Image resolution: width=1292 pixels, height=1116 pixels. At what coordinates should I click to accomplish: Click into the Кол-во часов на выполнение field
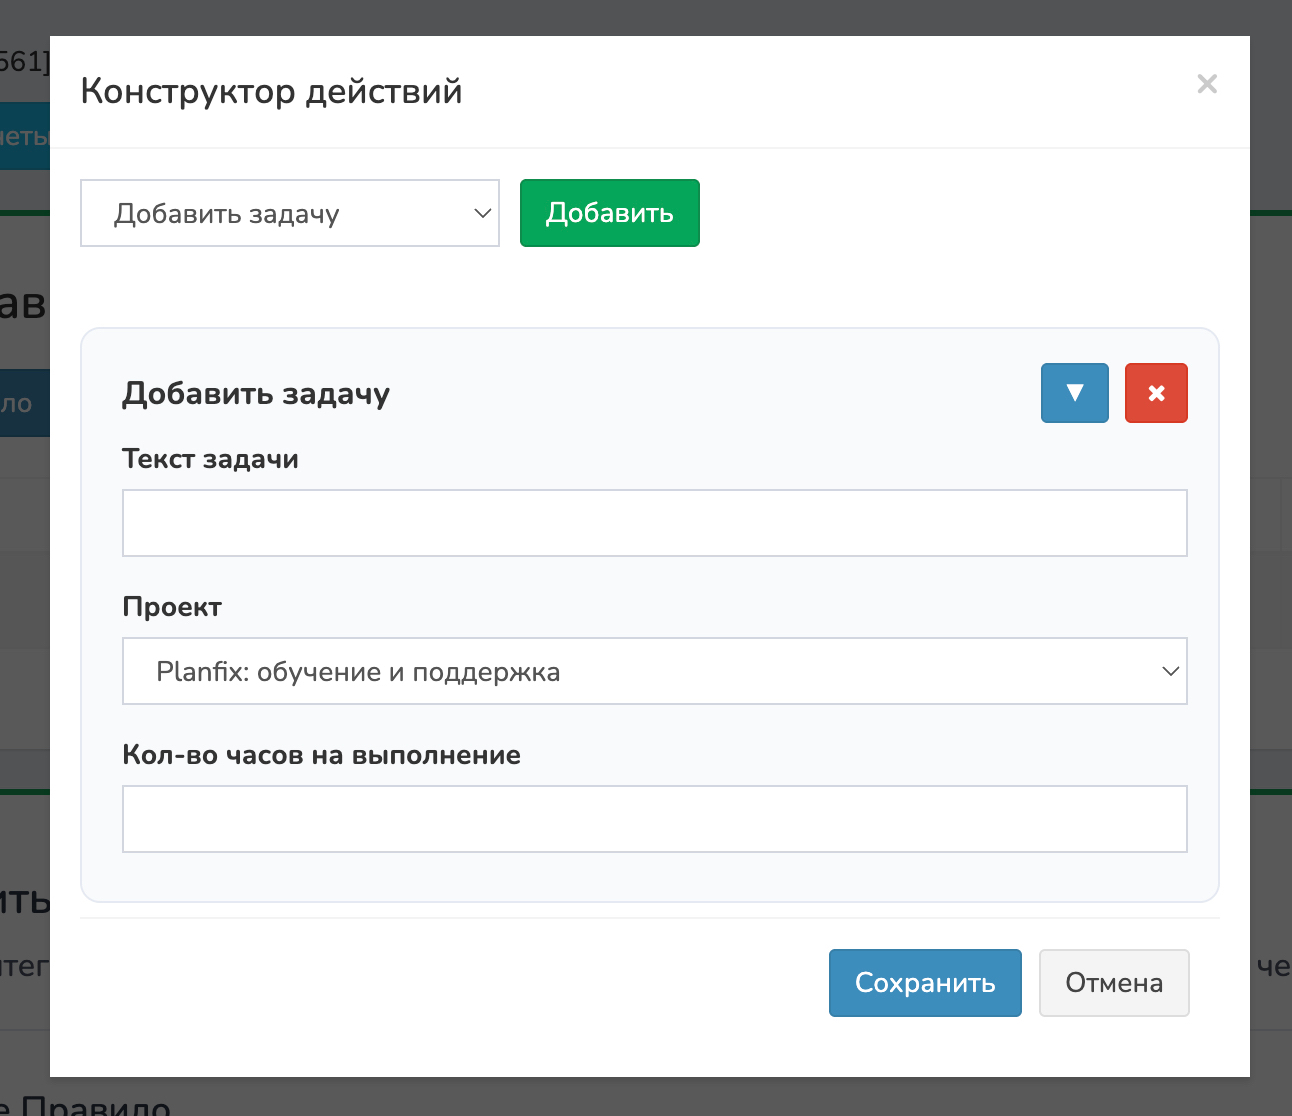click(x=654, y=819)
